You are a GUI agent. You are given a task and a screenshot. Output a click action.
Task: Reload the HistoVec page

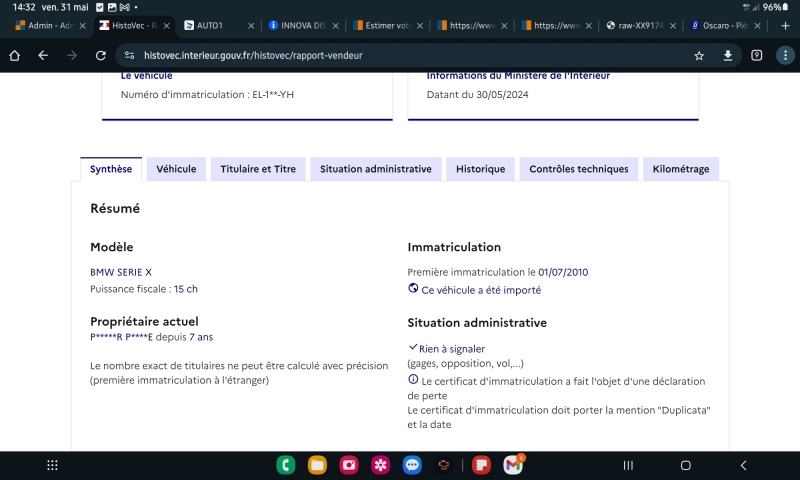pos(101,56)
